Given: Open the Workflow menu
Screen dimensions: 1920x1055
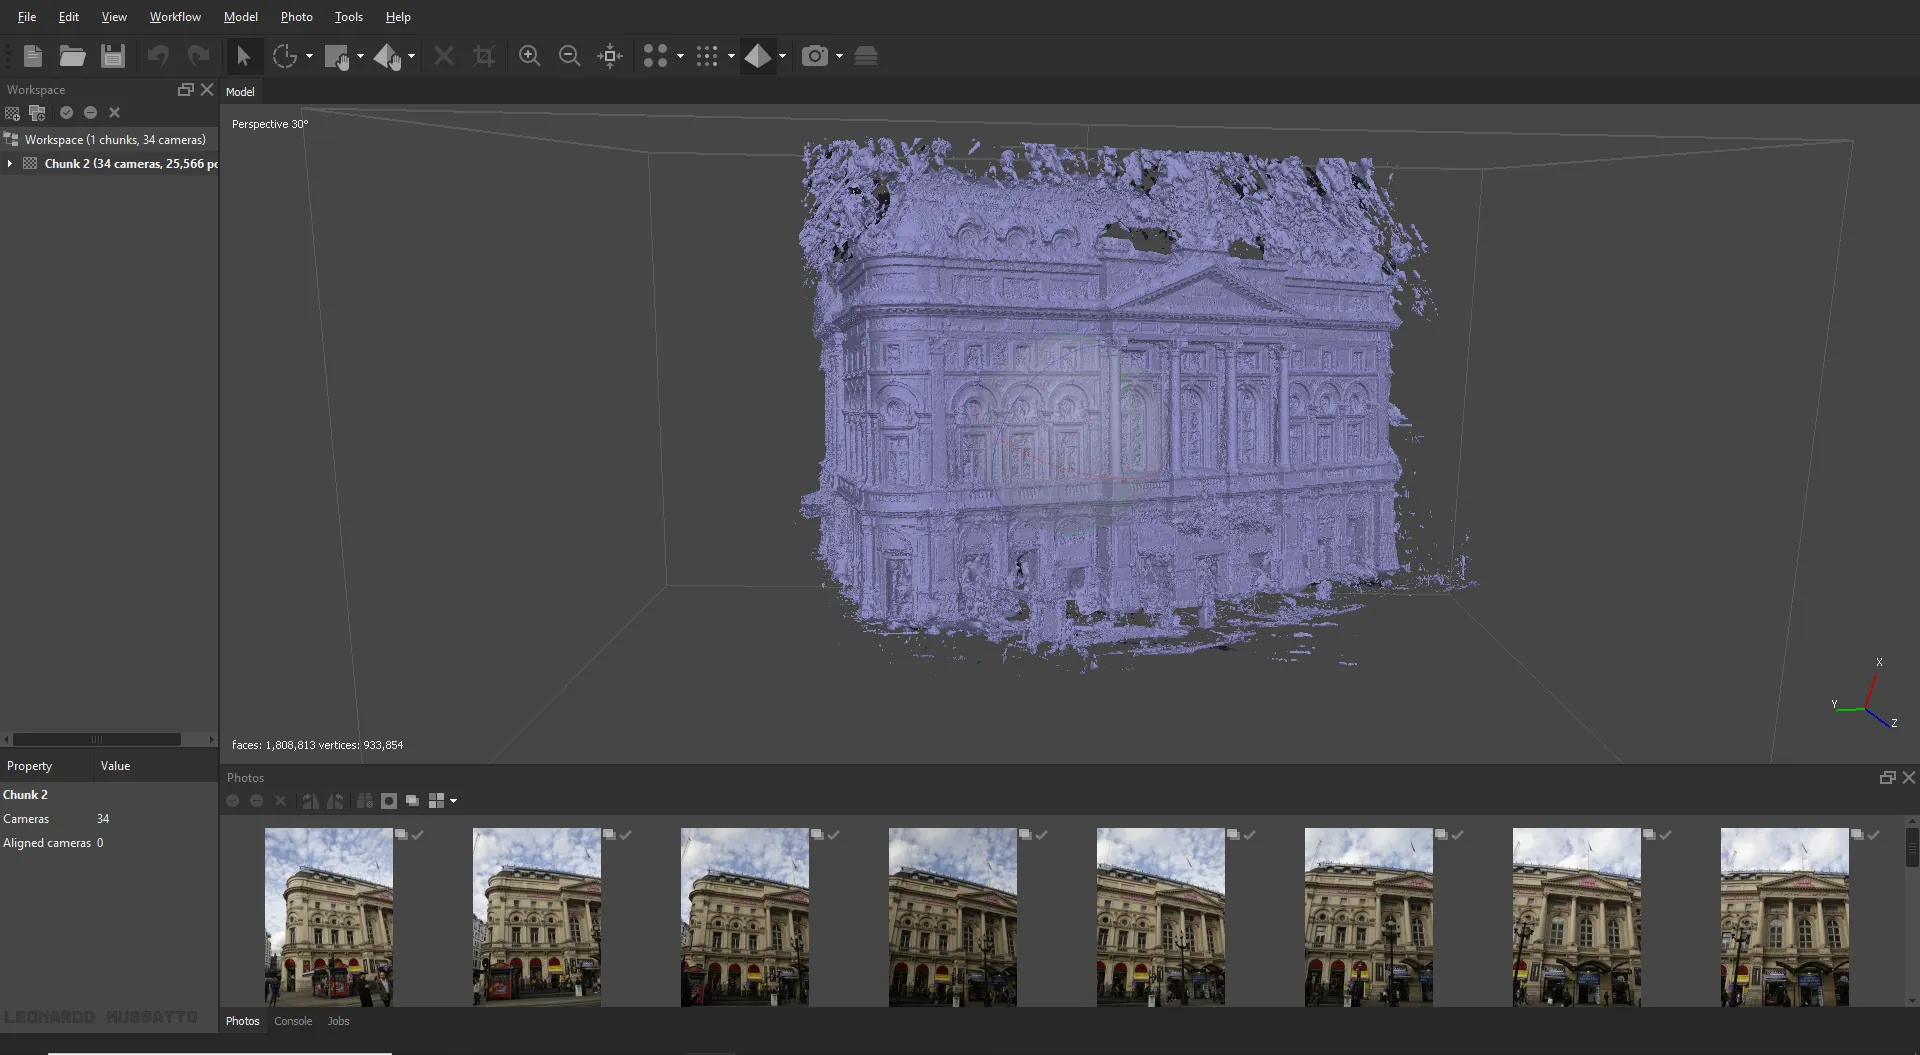Looking at the screenshot, I should pyautogui.click(x=175, y=16).
